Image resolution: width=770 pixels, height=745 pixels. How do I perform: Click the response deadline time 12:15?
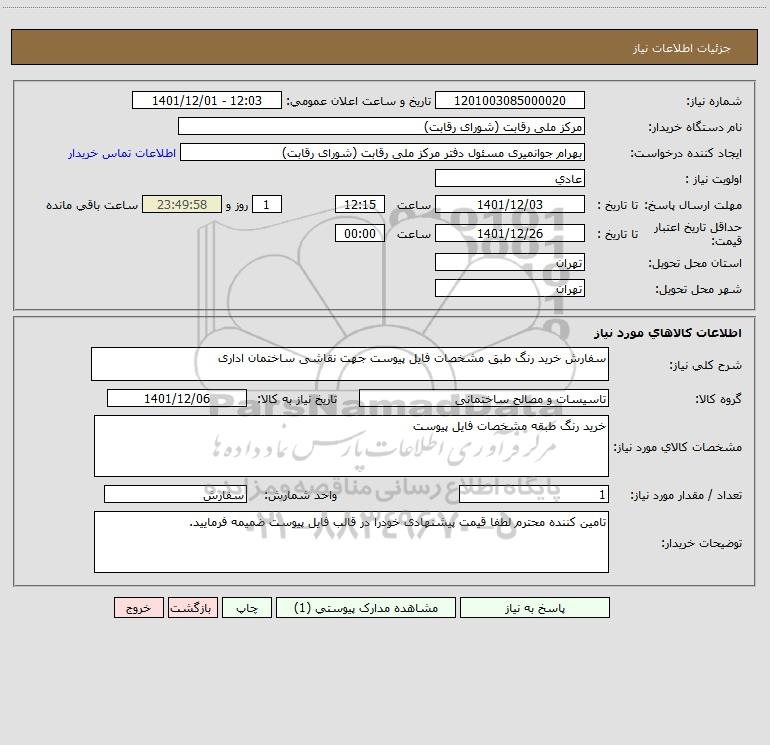pyautogui.click(x=360, y=204)
